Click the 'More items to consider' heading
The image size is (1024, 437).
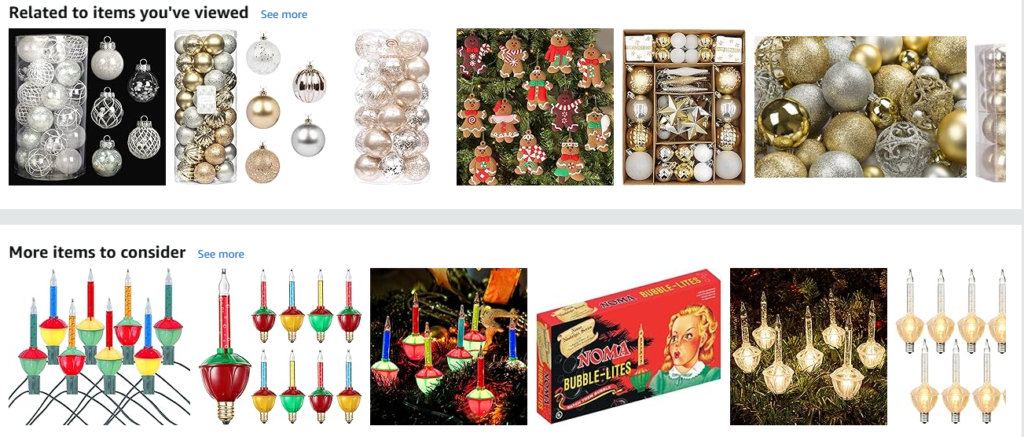[97, 252]
